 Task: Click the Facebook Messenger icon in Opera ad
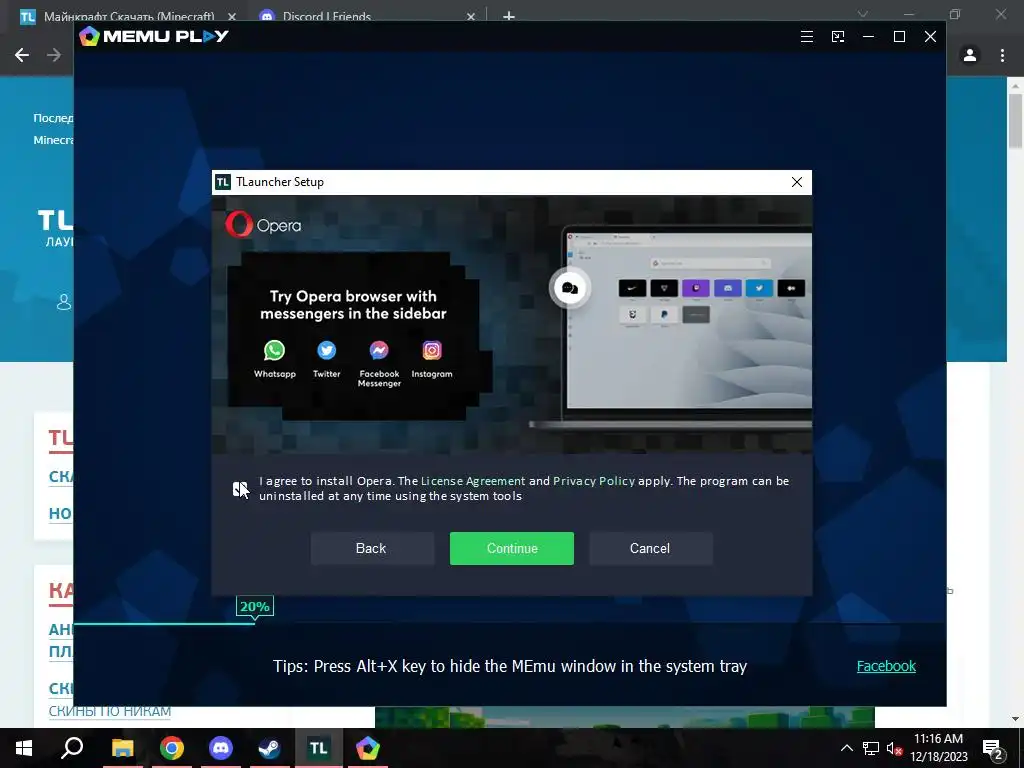[x=379, y=351]
